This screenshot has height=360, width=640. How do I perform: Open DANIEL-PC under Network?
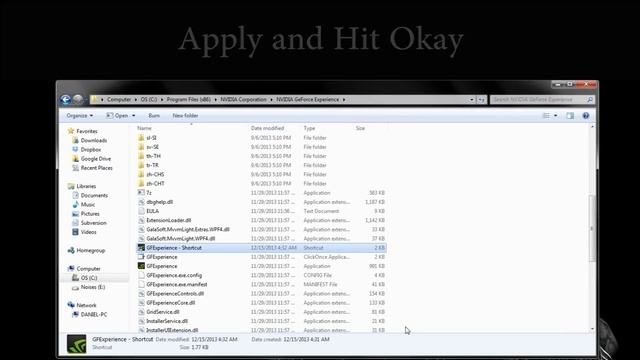pyautogui.click(x=93, y=315)
